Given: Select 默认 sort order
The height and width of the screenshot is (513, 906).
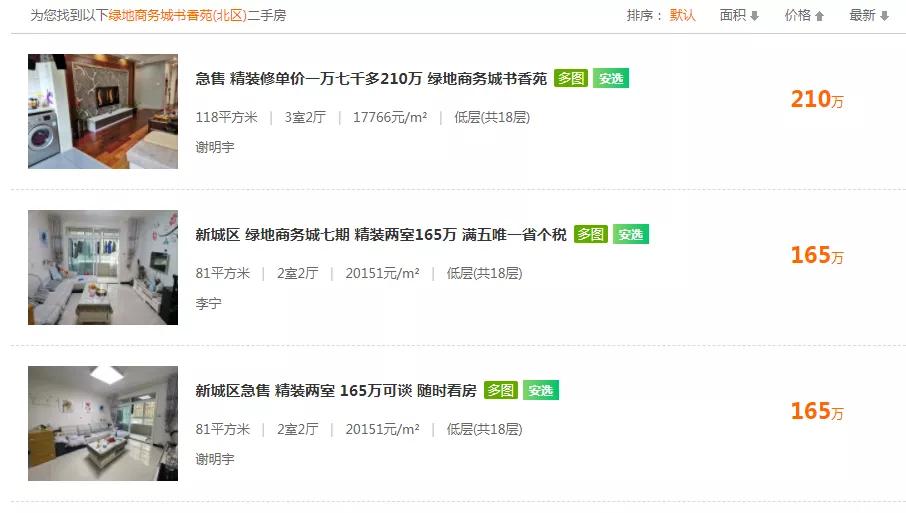Looking at the screenshot, I should [x=682, y=16].
